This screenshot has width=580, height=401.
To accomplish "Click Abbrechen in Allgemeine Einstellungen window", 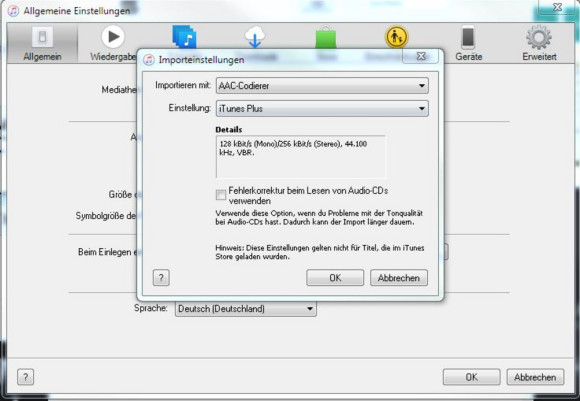I will coord(535,377).
